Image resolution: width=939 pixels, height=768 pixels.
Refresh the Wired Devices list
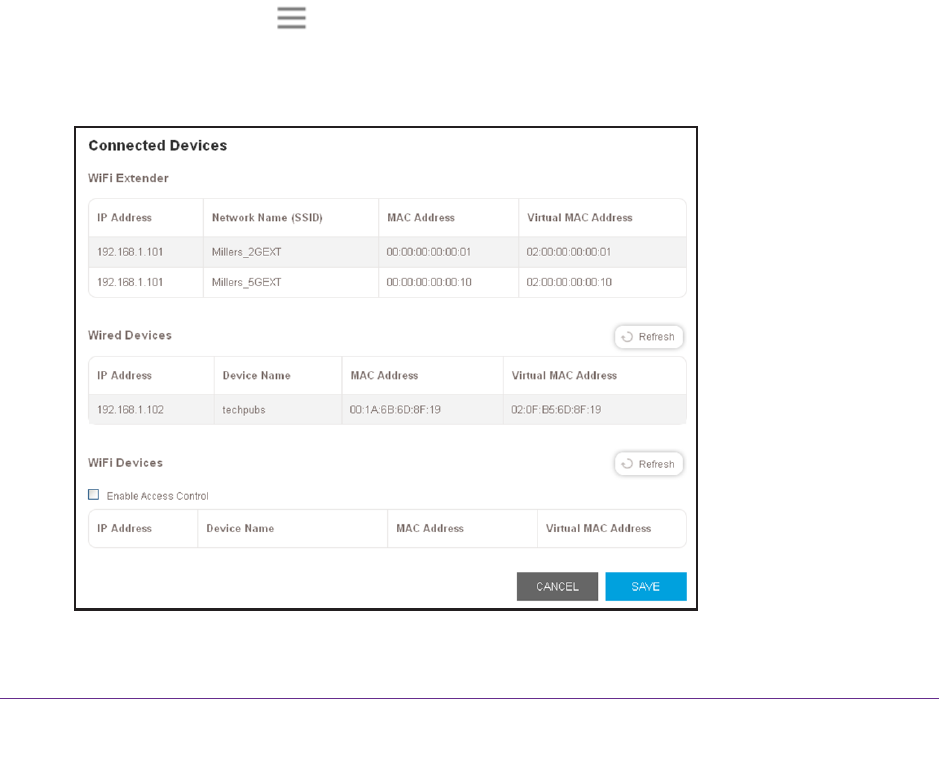649,337
